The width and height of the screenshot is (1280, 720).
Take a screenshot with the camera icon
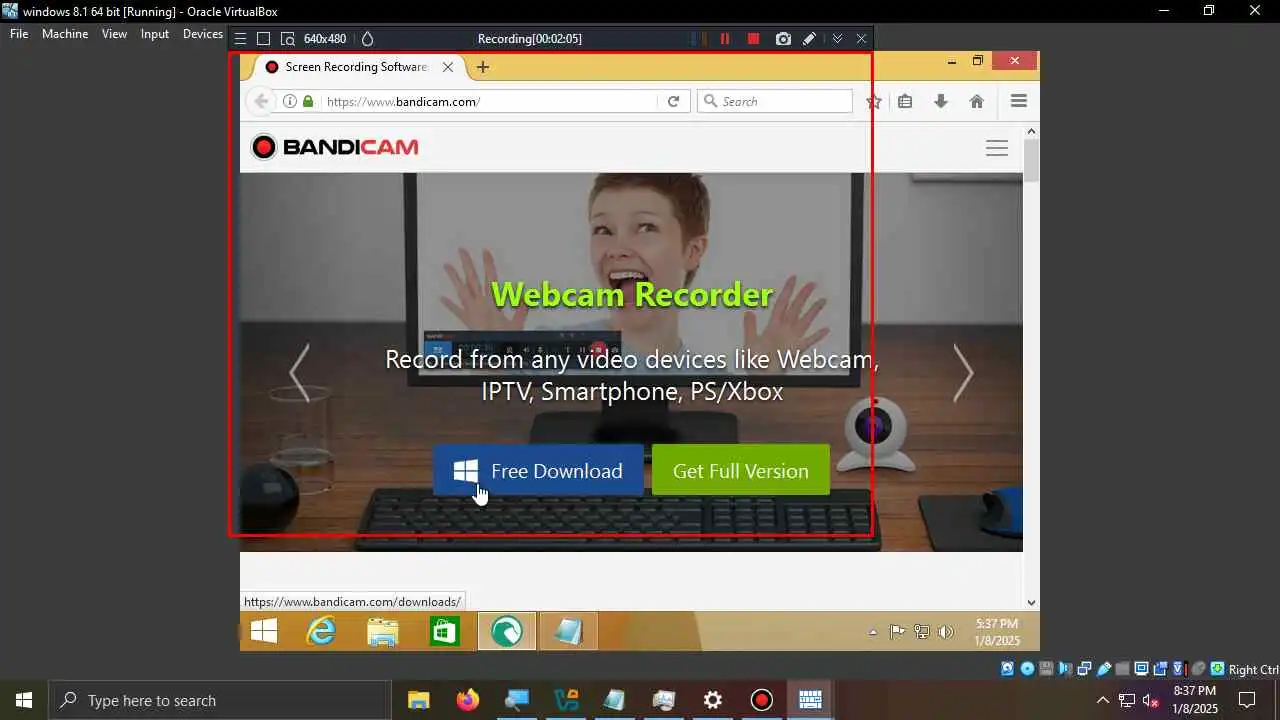pyautogui.click(x=783, y=39)
